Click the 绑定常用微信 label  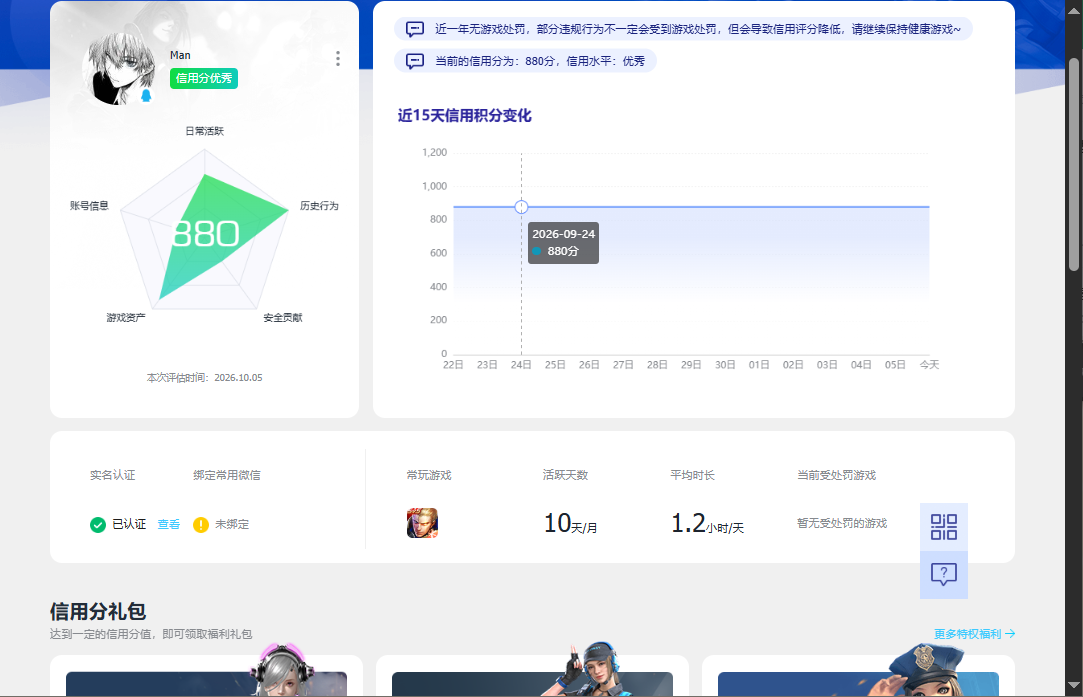pos(227,475)
